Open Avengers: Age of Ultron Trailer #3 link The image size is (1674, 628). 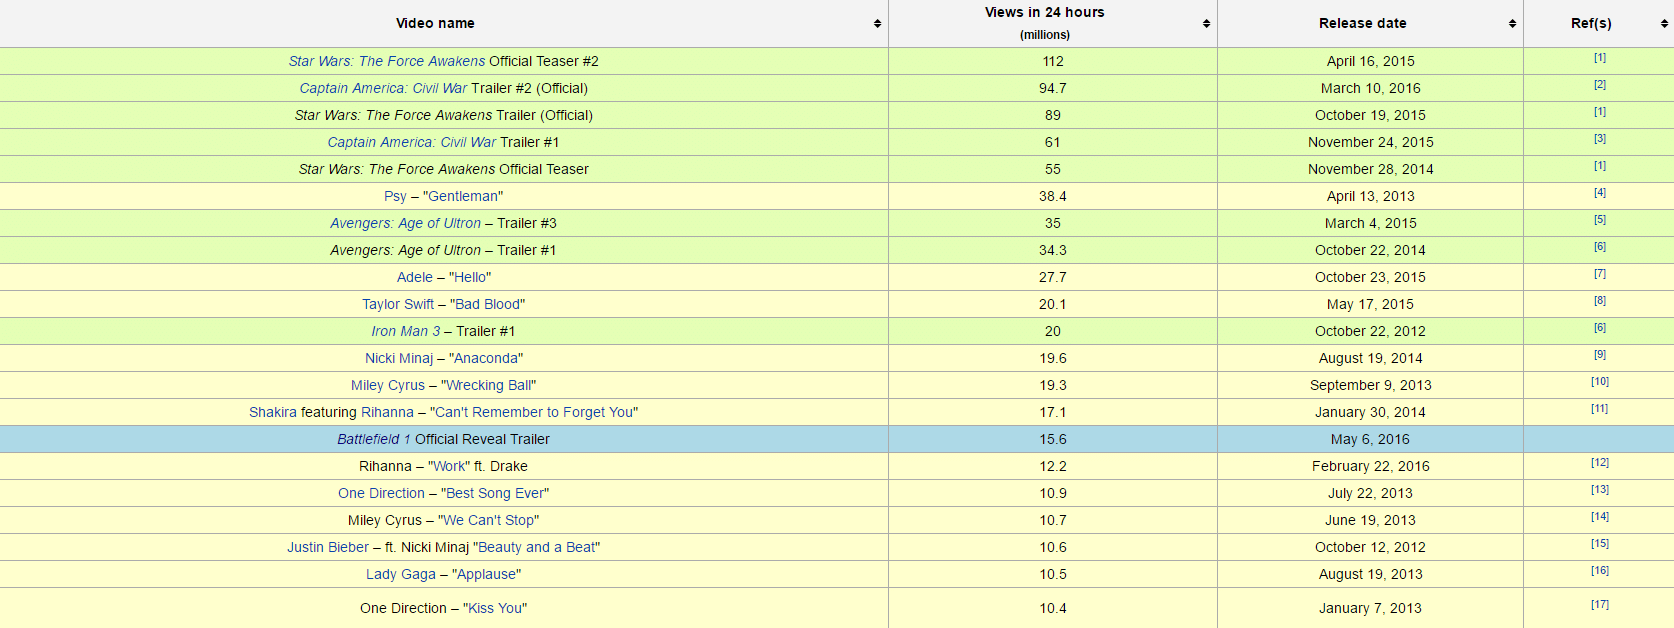pos(405,223)
